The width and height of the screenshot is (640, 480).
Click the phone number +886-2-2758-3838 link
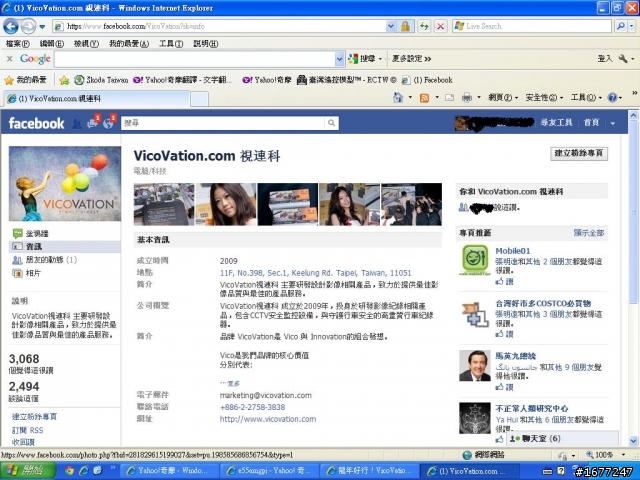pyautogui.click(x=252, y=407)
